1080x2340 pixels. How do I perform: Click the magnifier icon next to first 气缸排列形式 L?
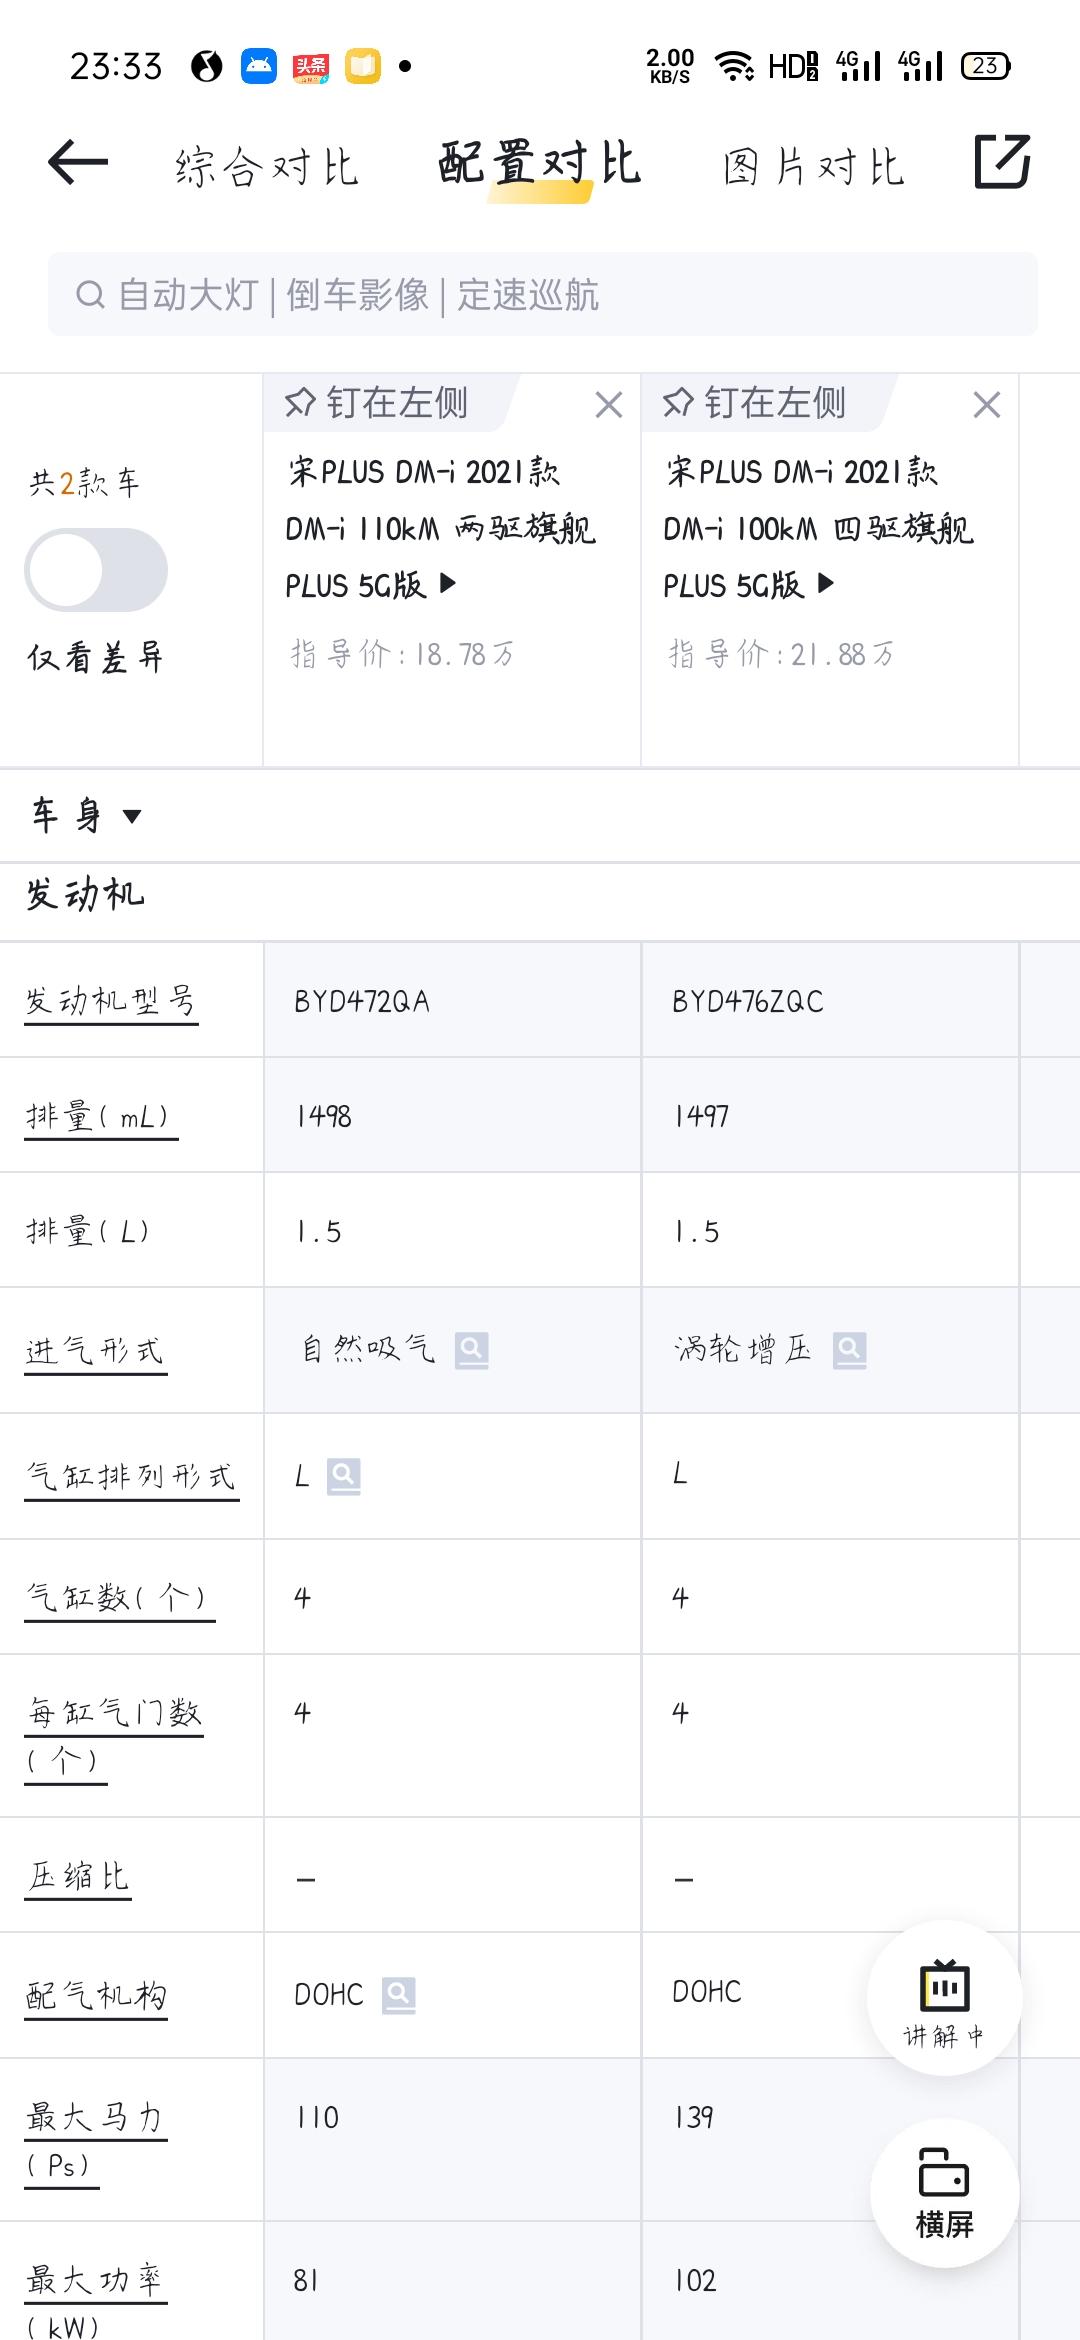click(x=344, y=1476)
